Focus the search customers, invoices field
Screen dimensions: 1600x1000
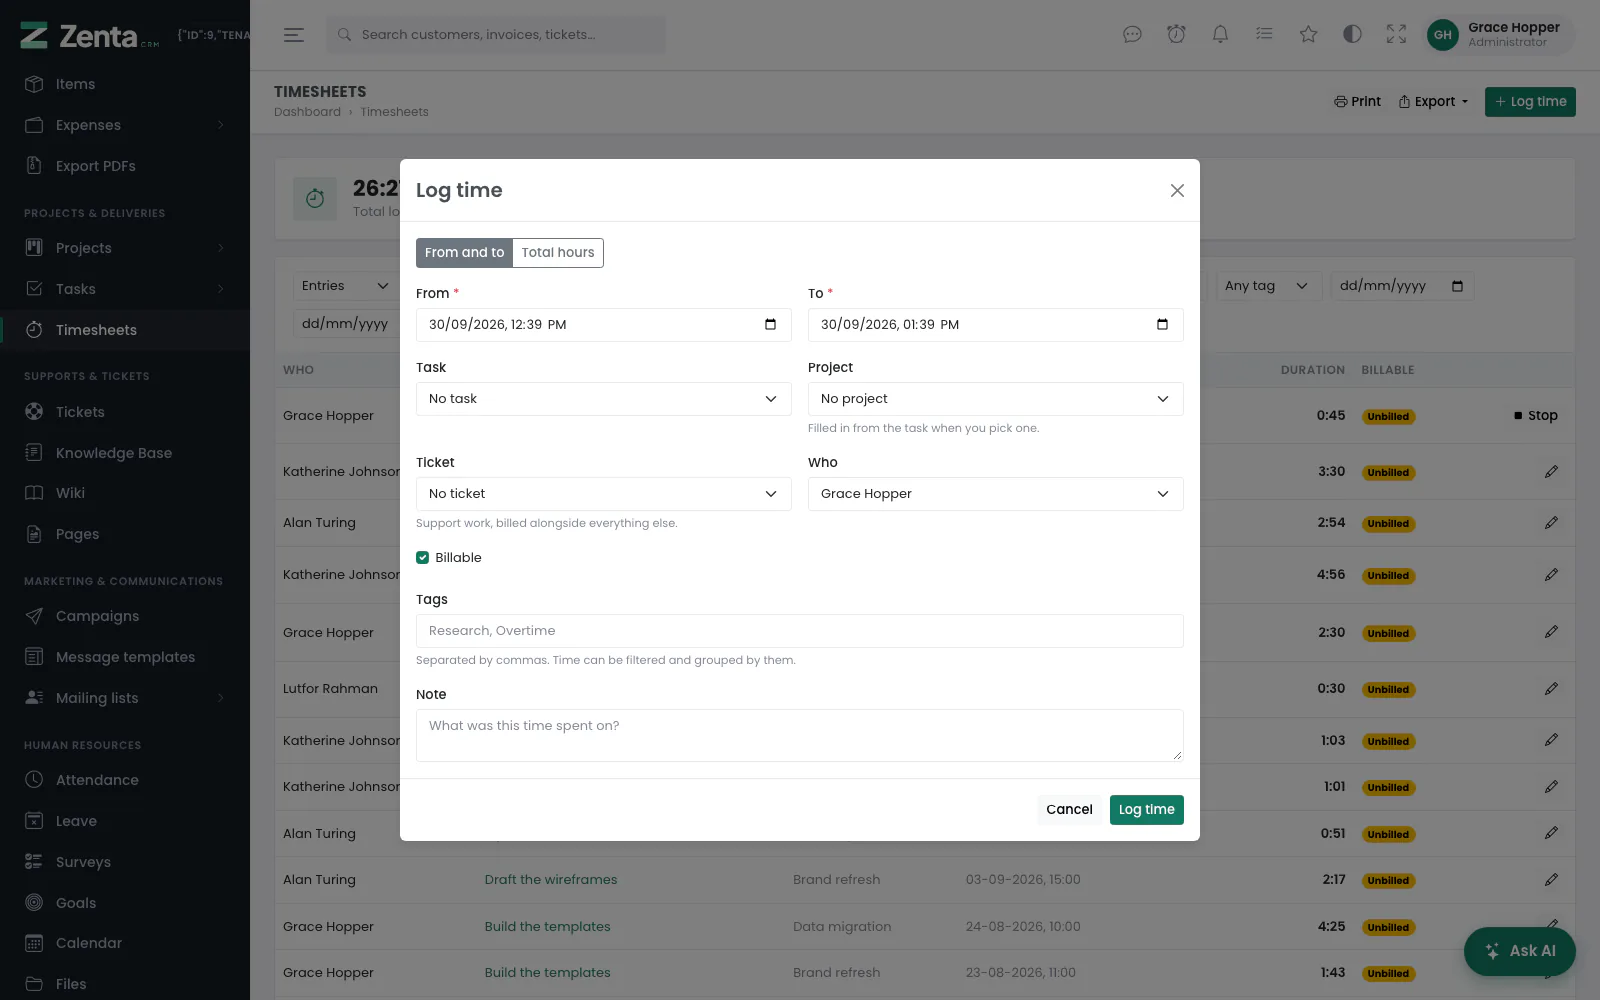click(x=496, y=35)
